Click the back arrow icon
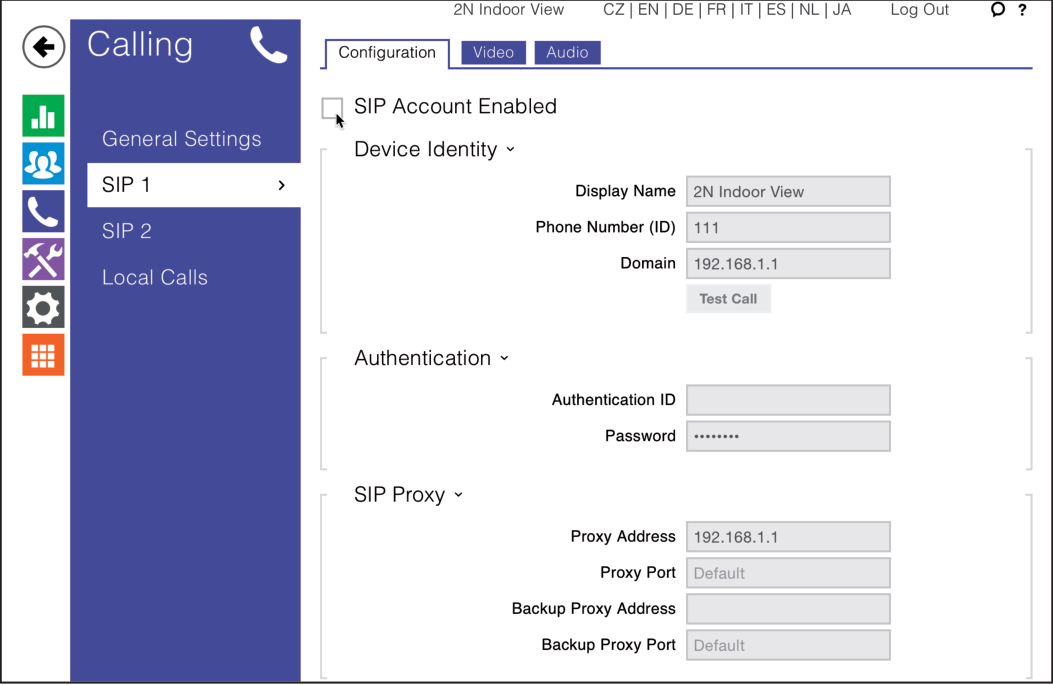Image resolution: width=1053 pixels, height=685 pixels. click(43, 47)
